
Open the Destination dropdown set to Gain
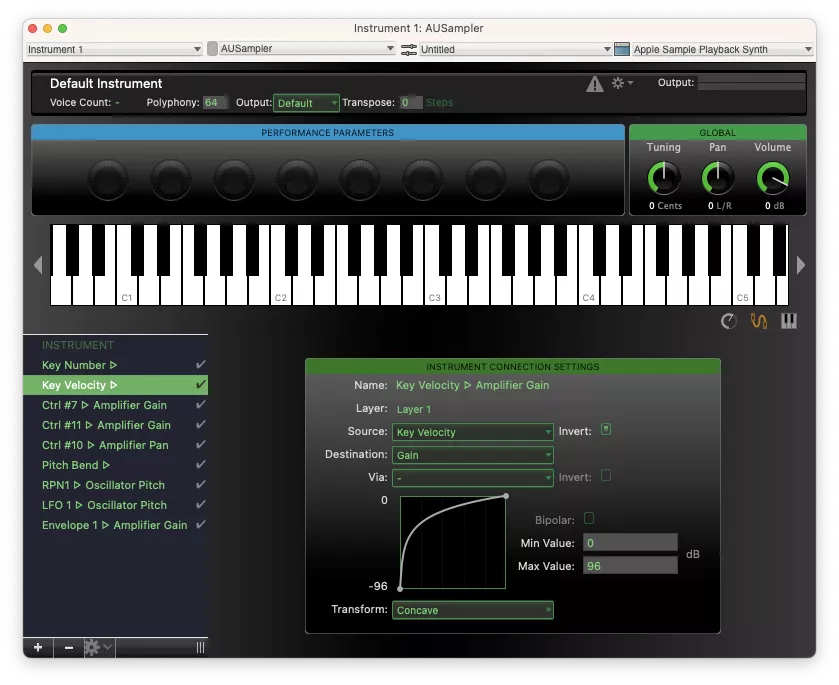(x=472, y=455)
